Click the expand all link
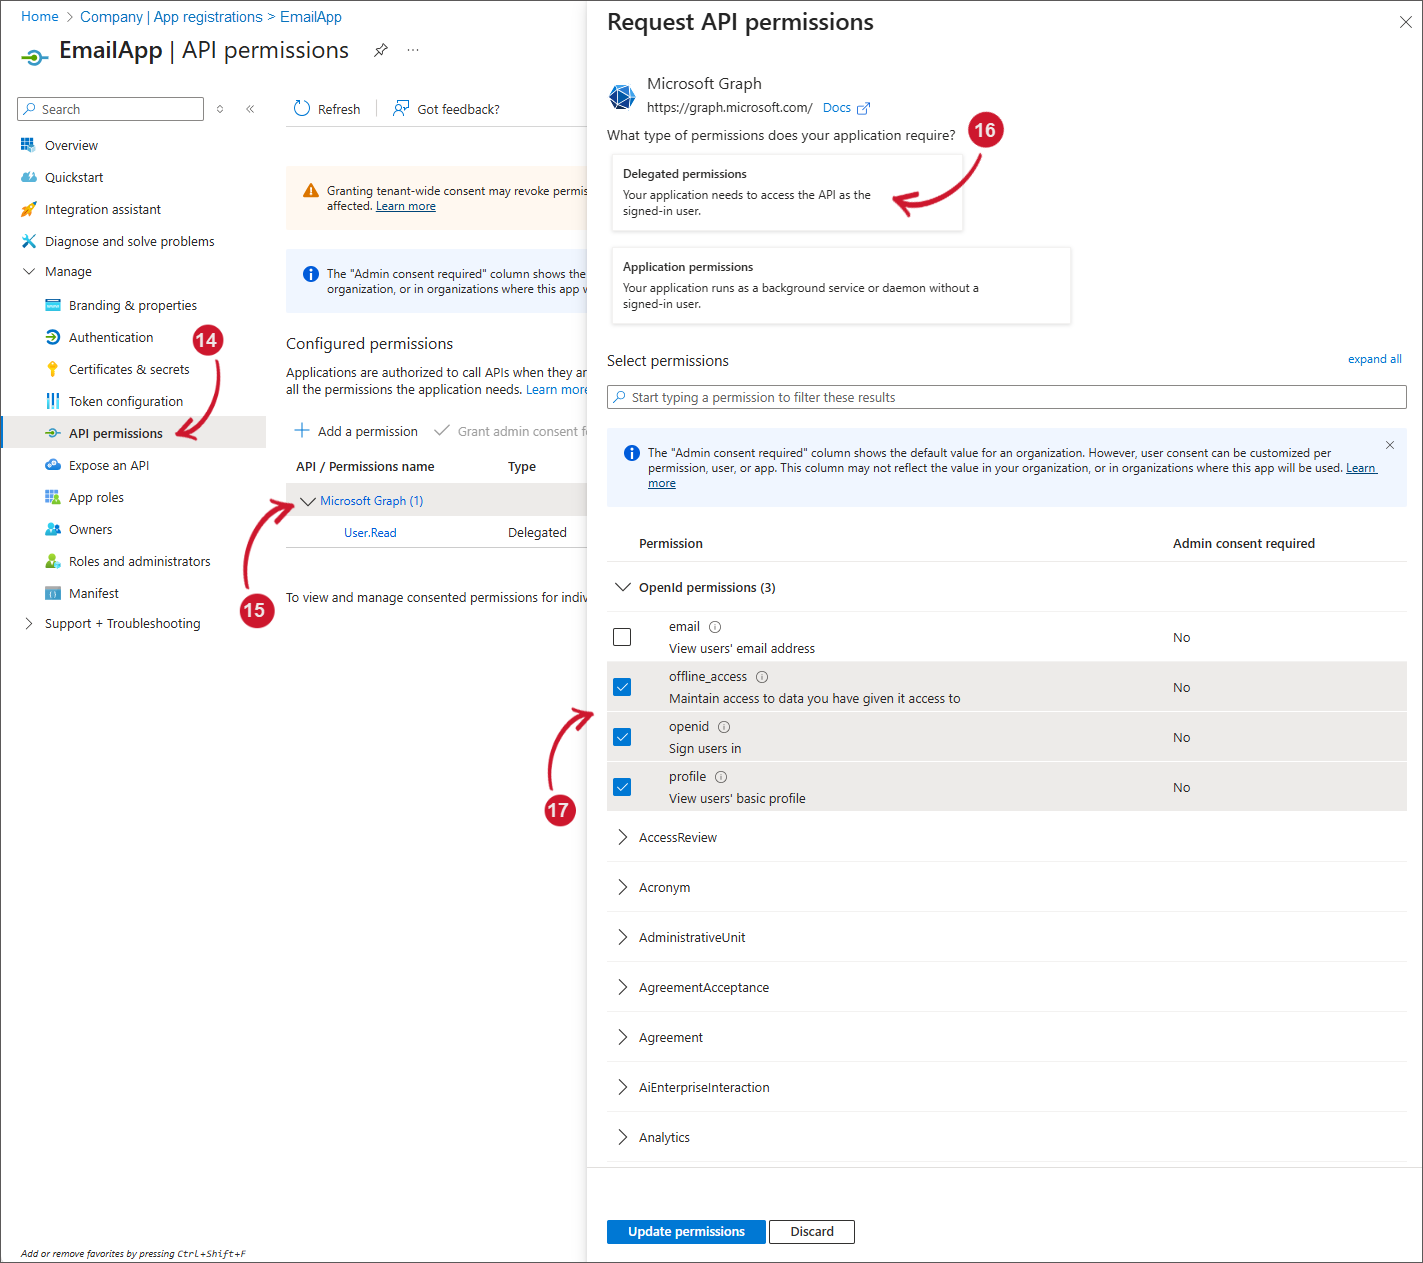 click(x=1374, y=359)
